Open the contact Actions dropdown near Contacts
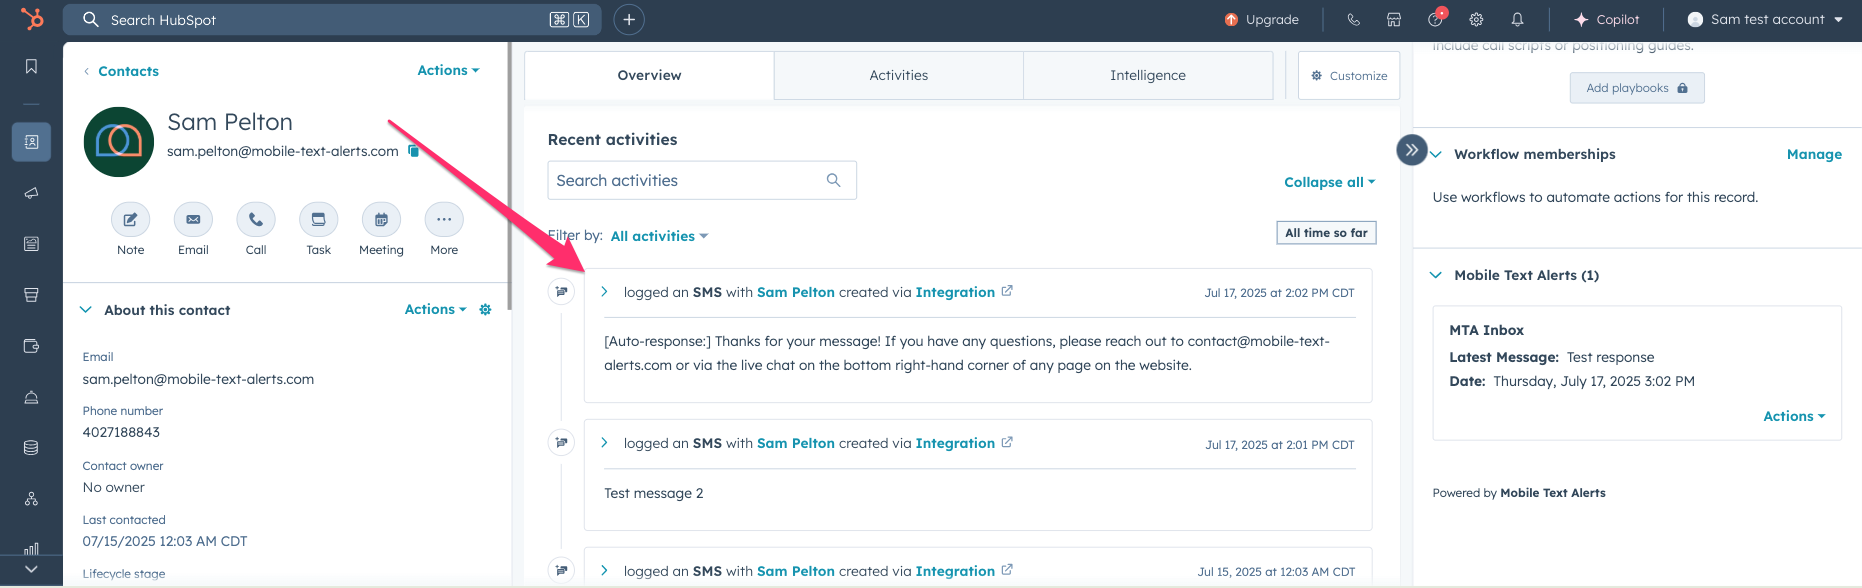Screen dimensions: 1862x588 [x=448, y=70]
